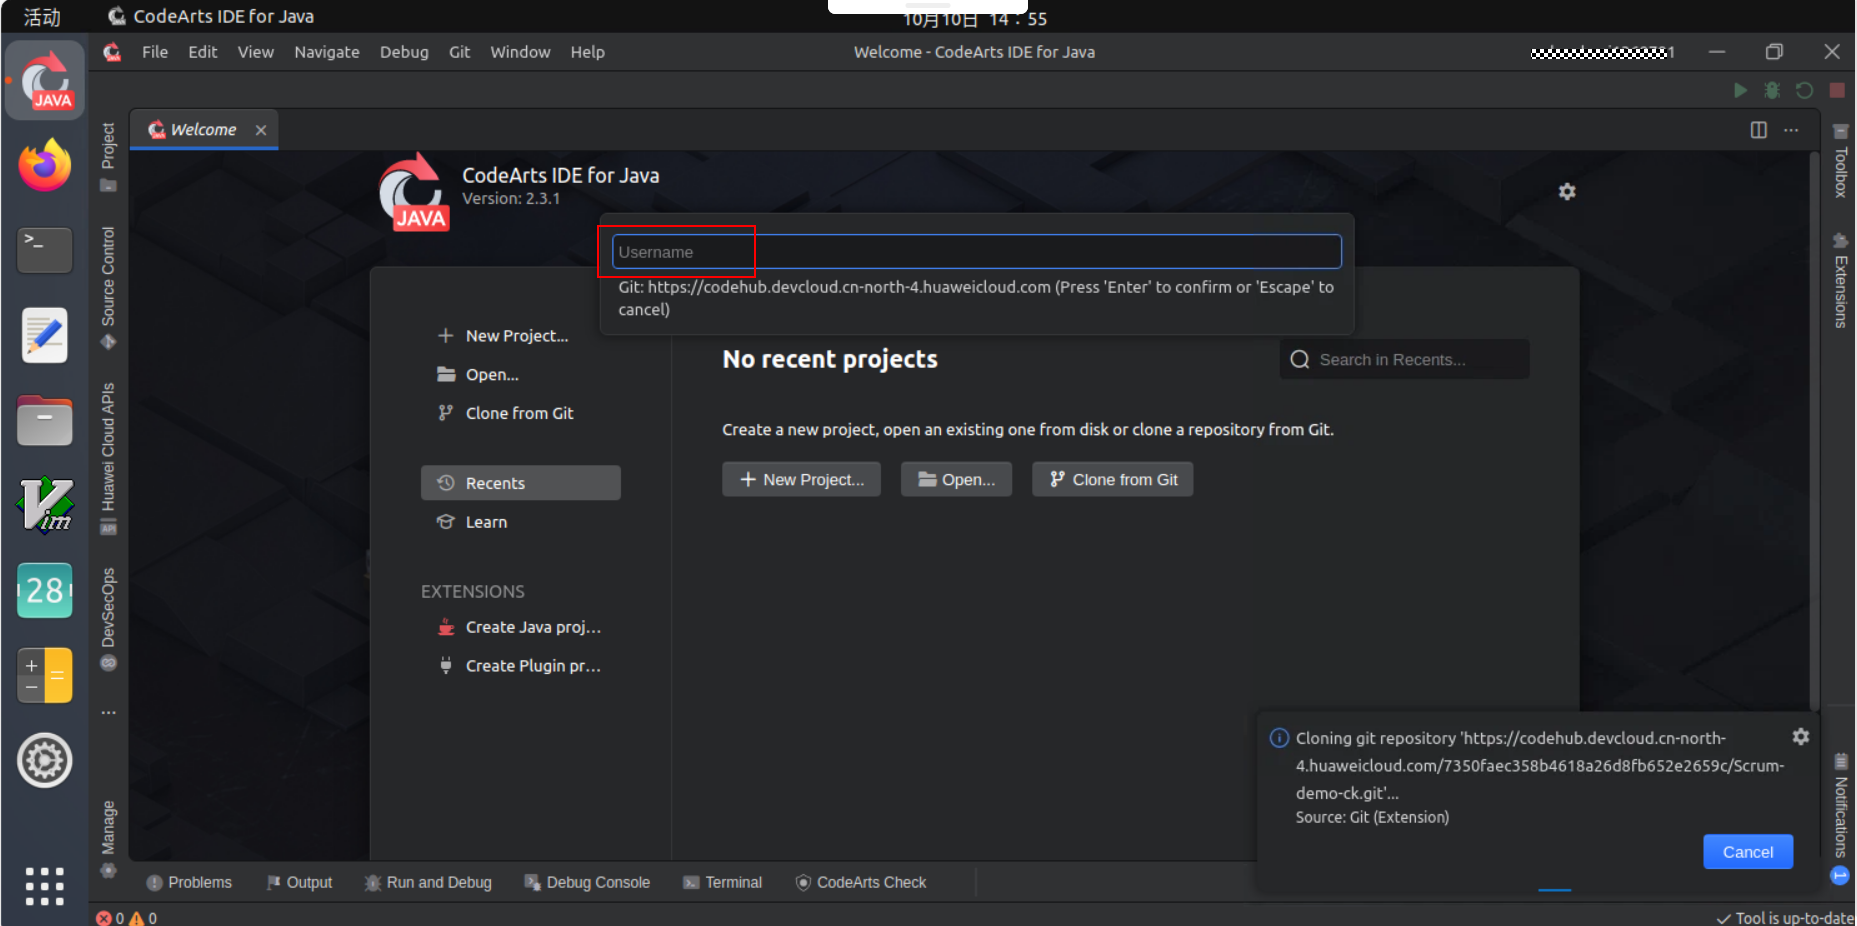The image size is (1857, 926).
Task: Select Learn in the Welcome navigation
Action: click(472, 522)
